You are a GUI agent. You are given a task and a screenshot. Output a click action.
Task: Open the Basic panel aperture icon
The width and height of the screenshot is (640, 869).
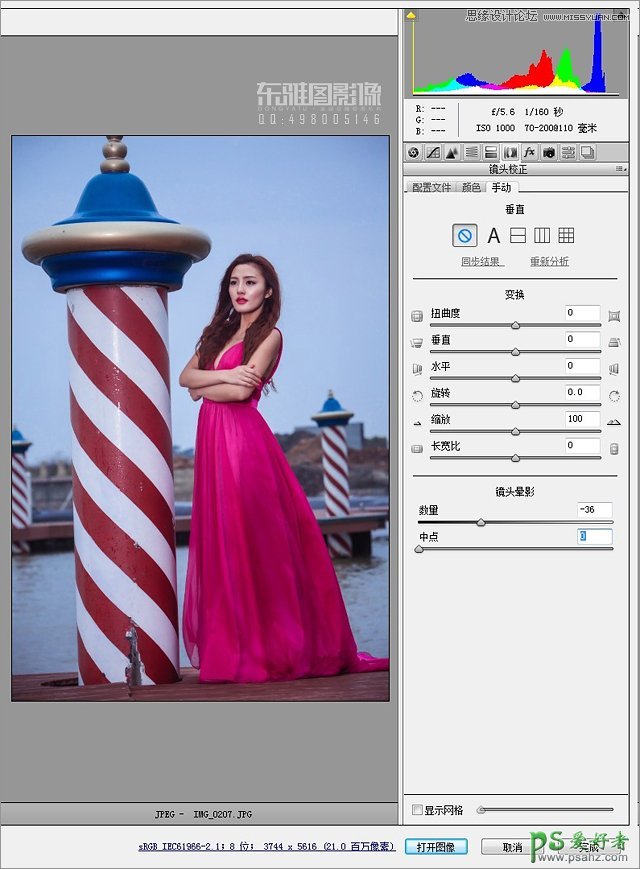pyautogui.click(x=413, y=153)
